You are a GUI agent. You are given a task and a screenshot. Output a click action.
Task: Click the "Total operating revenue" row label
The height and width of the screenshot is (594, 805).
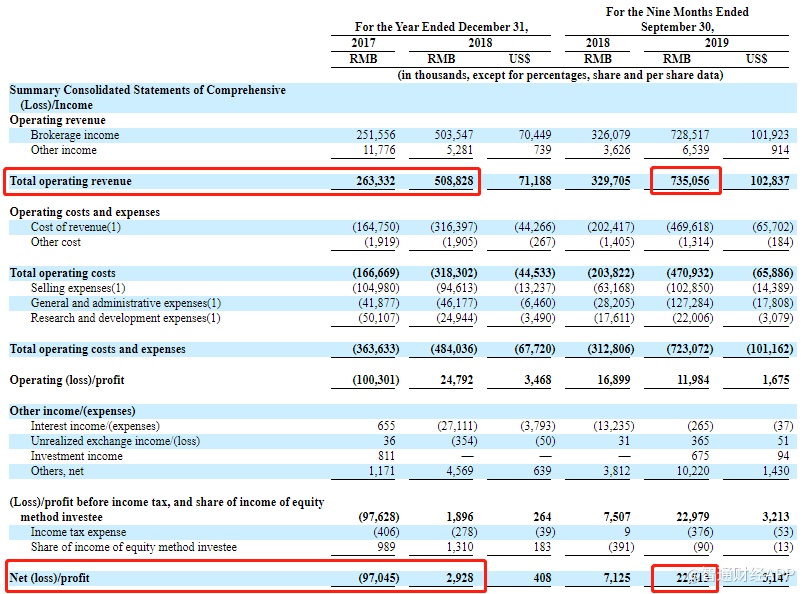tap(70, 181)
